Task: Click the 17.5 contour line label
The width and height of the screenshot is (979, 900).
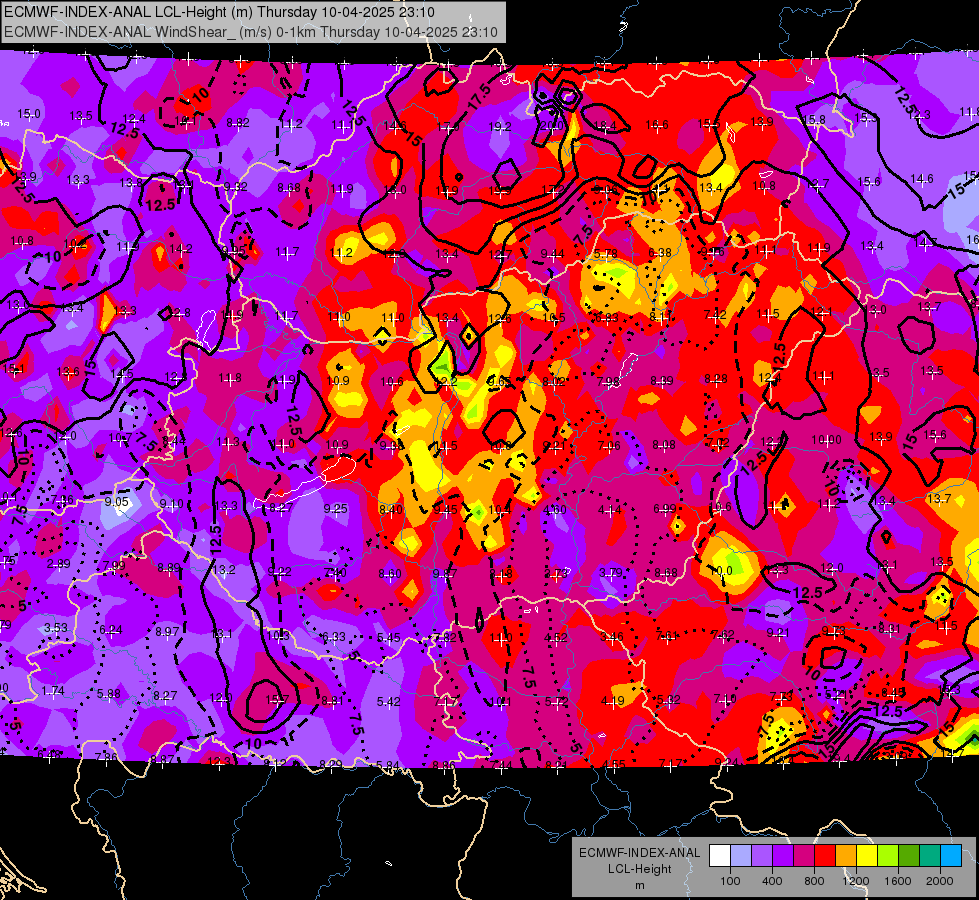Action: (480, 97)
